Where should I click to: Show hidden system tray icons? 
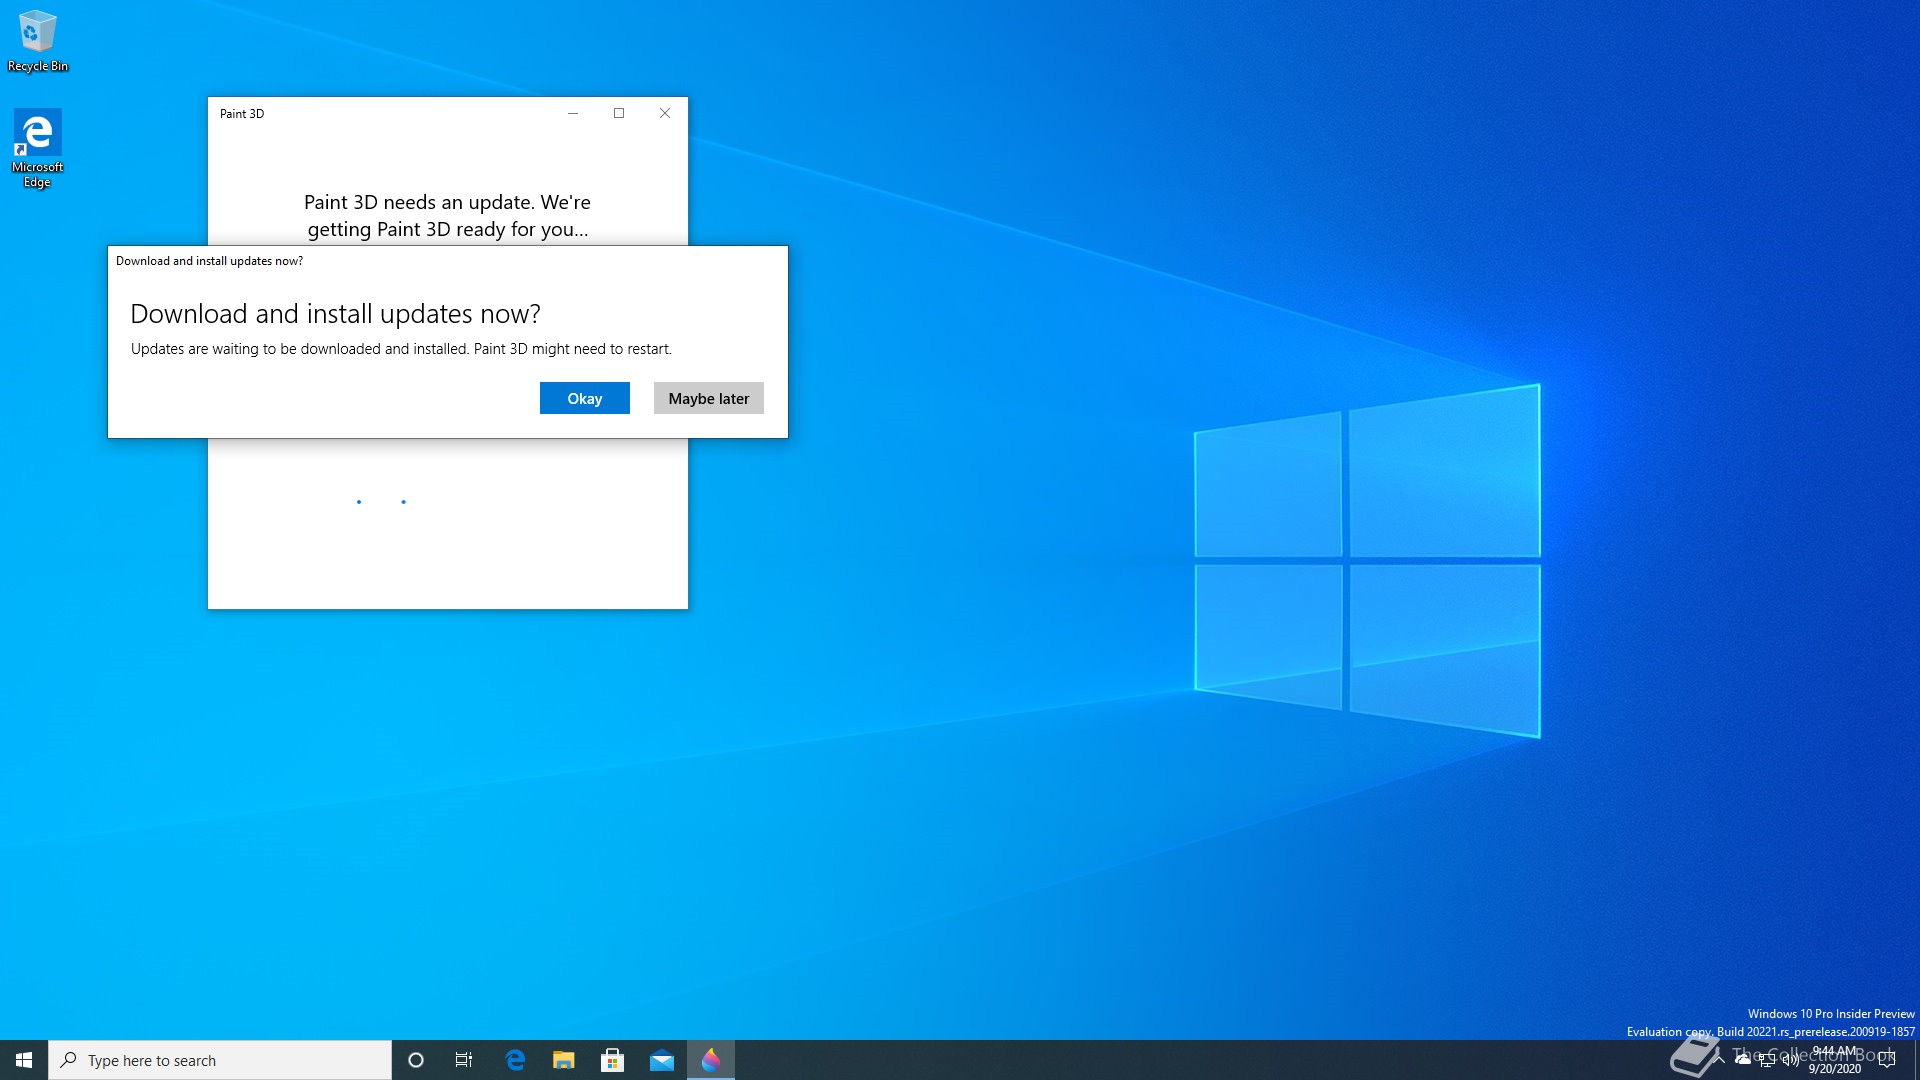click(x=1719, y=1059)
